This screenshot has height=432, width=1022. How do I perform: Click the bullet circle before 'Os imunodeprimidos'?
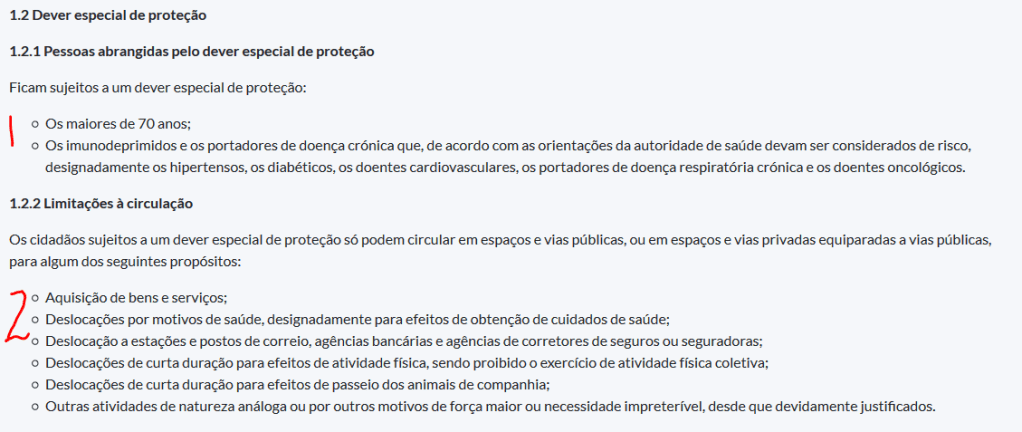[35, 146]
